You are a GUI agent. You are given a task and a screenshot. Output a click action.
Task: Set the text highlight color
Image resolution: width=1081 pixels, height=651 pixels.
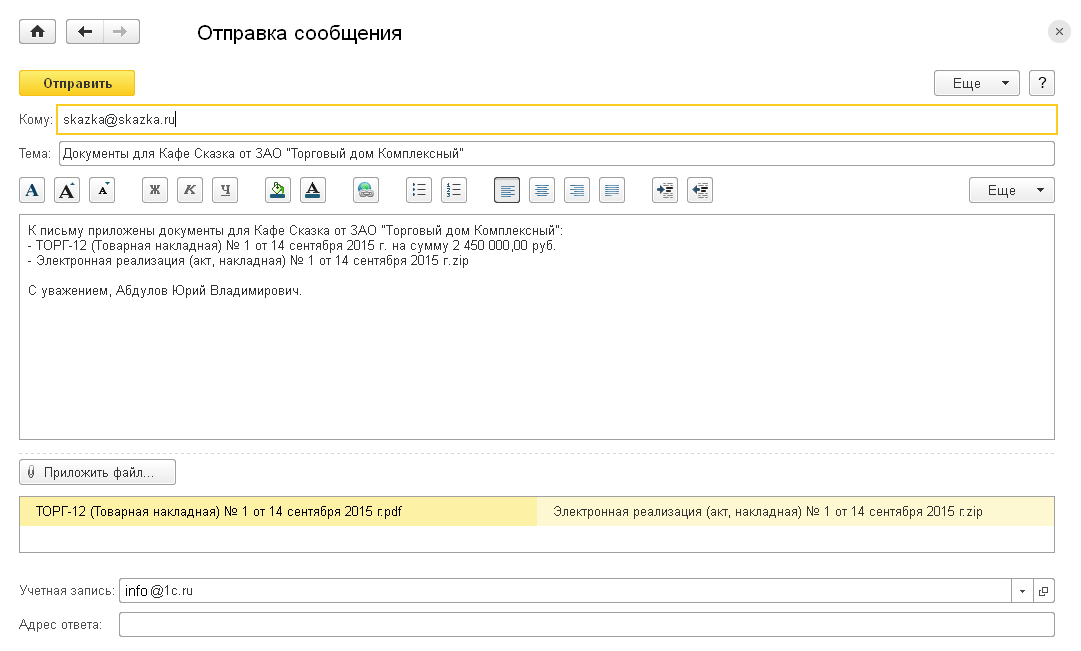pos(278,190)
